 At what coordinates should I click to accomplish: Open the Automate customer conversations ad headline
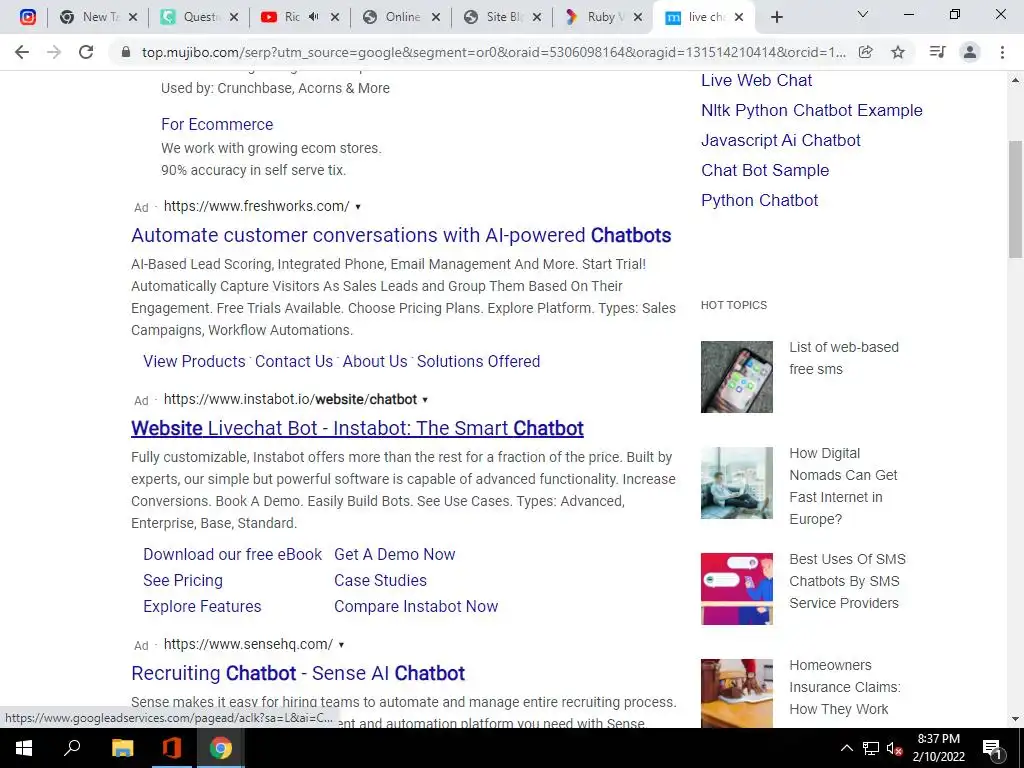401,235
